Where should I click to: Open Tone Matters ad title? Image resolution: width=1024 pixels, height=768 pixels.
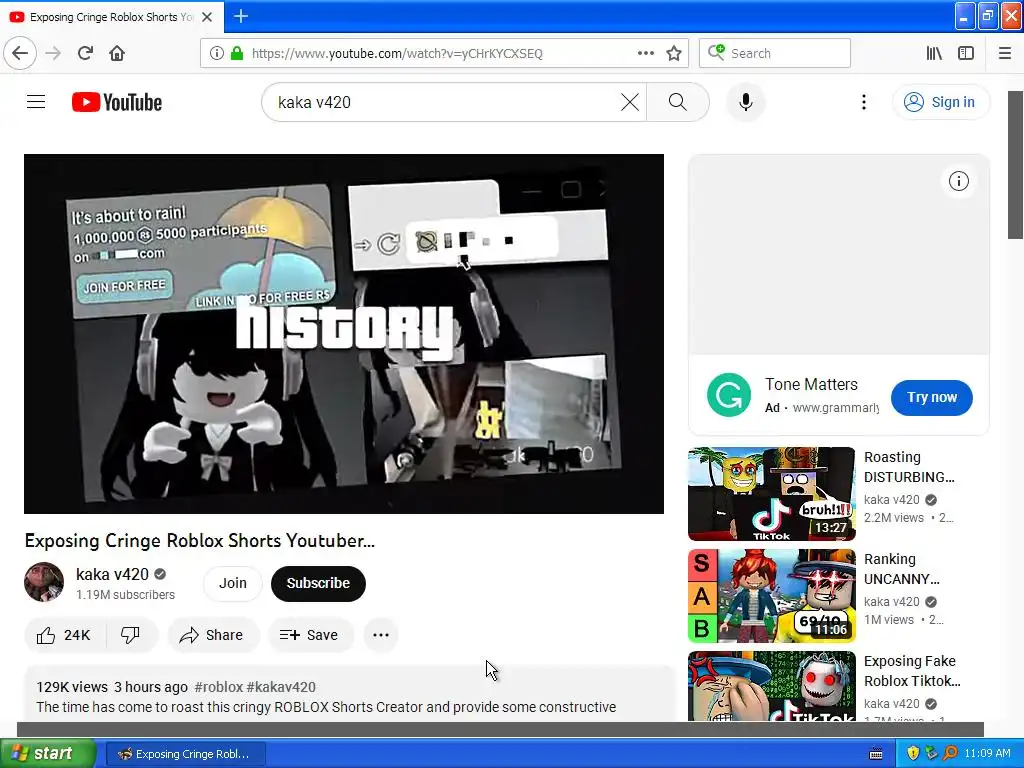(x=811, y=385)
